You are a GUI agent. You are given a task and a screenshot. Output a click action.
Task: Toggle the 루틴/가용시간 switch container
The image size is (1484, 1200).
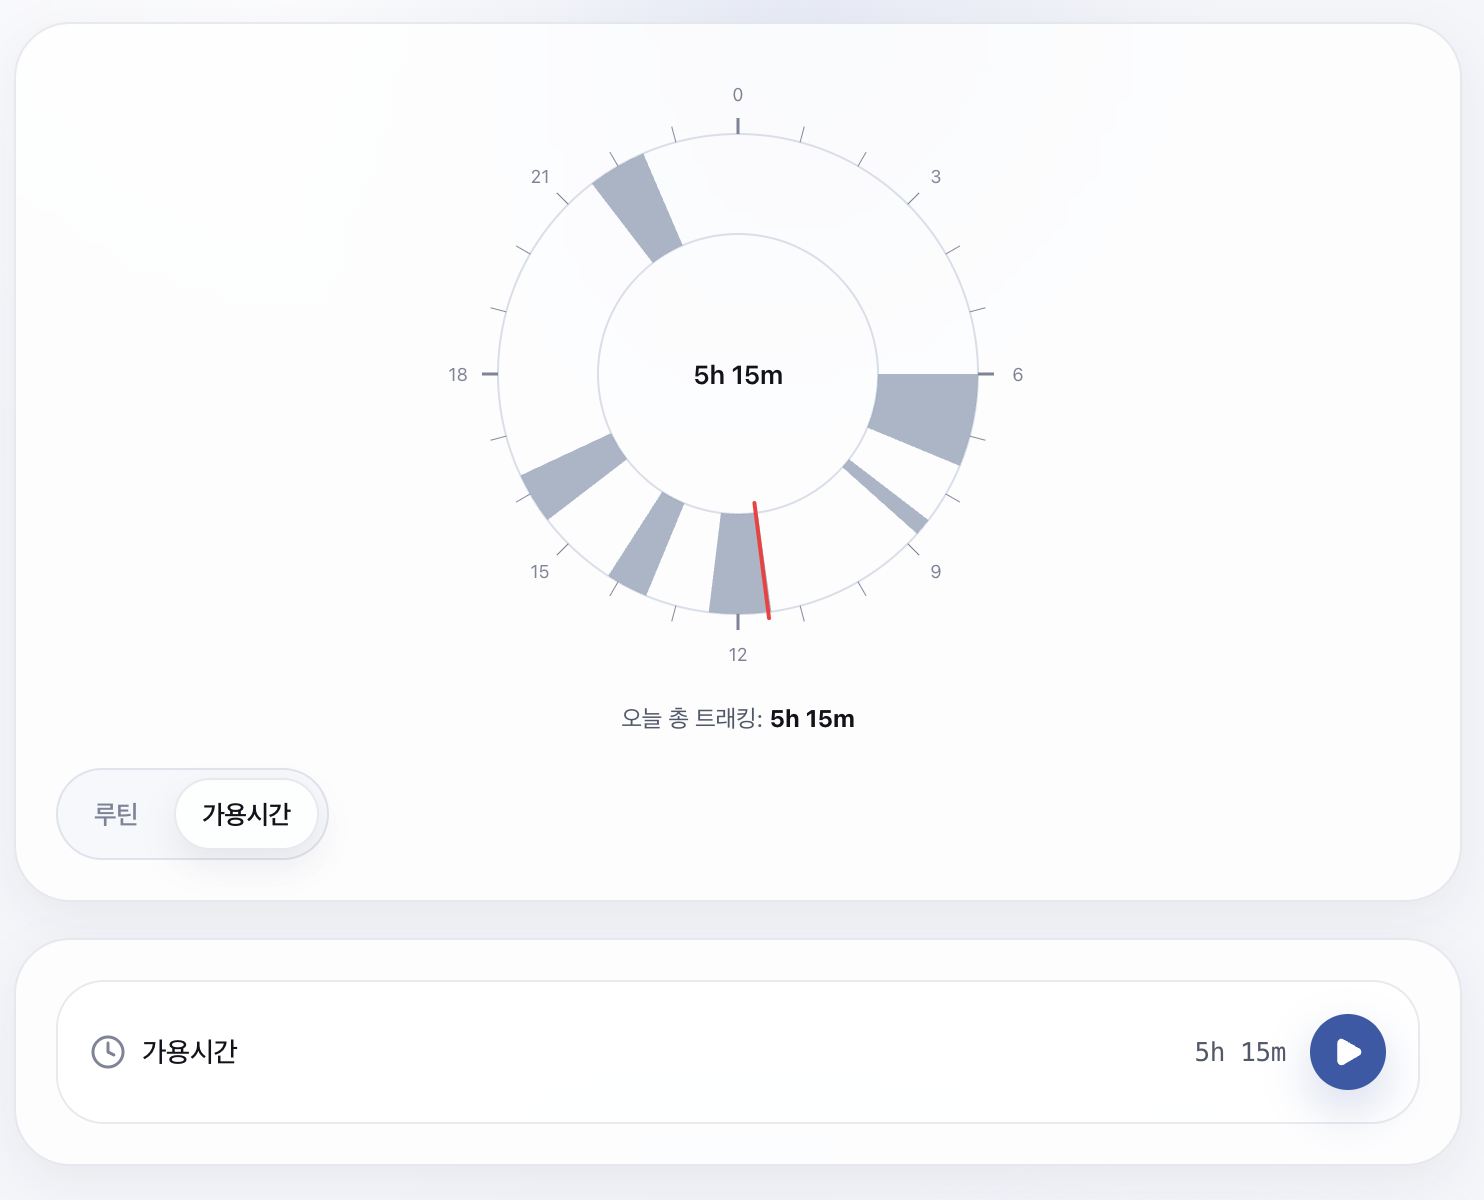(x=192, y=814)
